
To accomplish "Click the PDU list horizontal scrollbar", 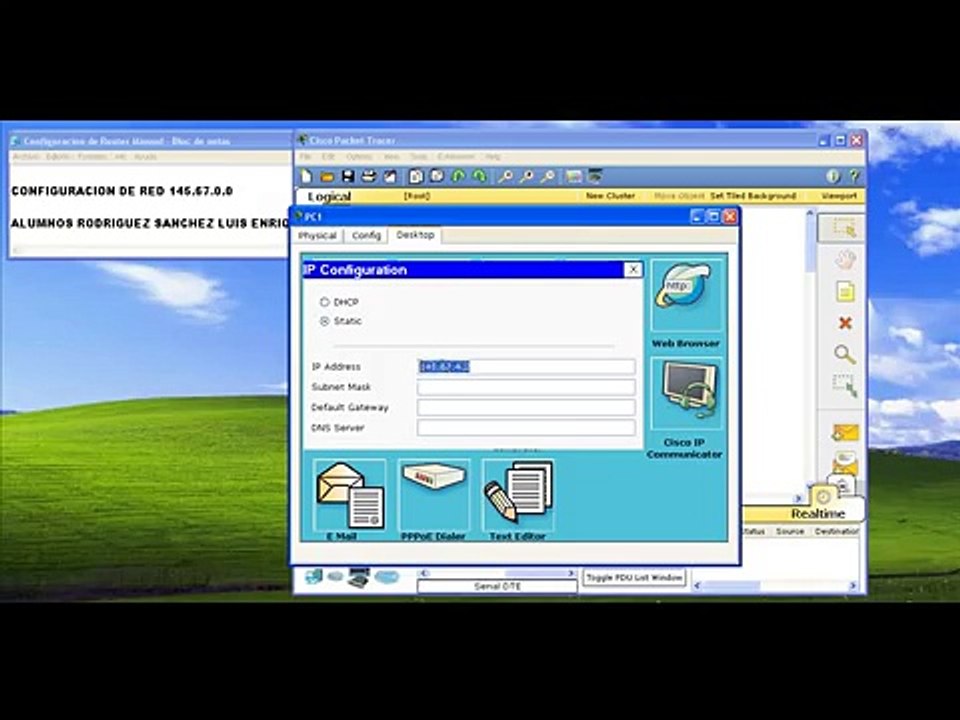I will [774, 586].
